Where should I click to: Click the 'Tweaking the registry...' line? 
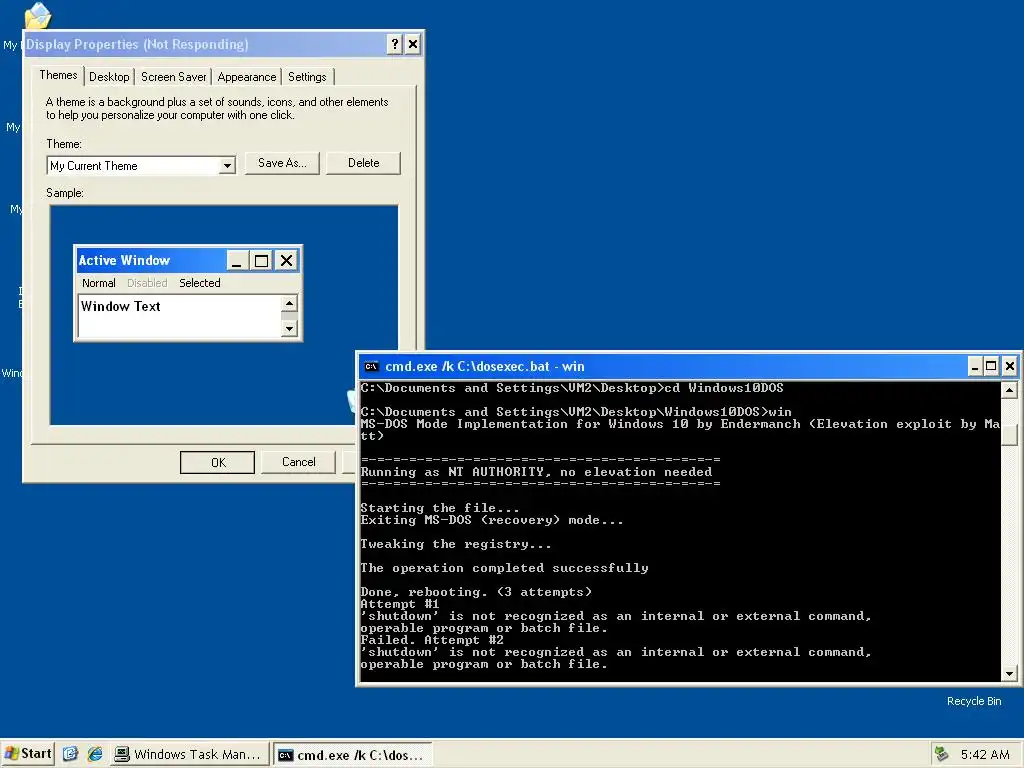point(456,544)
